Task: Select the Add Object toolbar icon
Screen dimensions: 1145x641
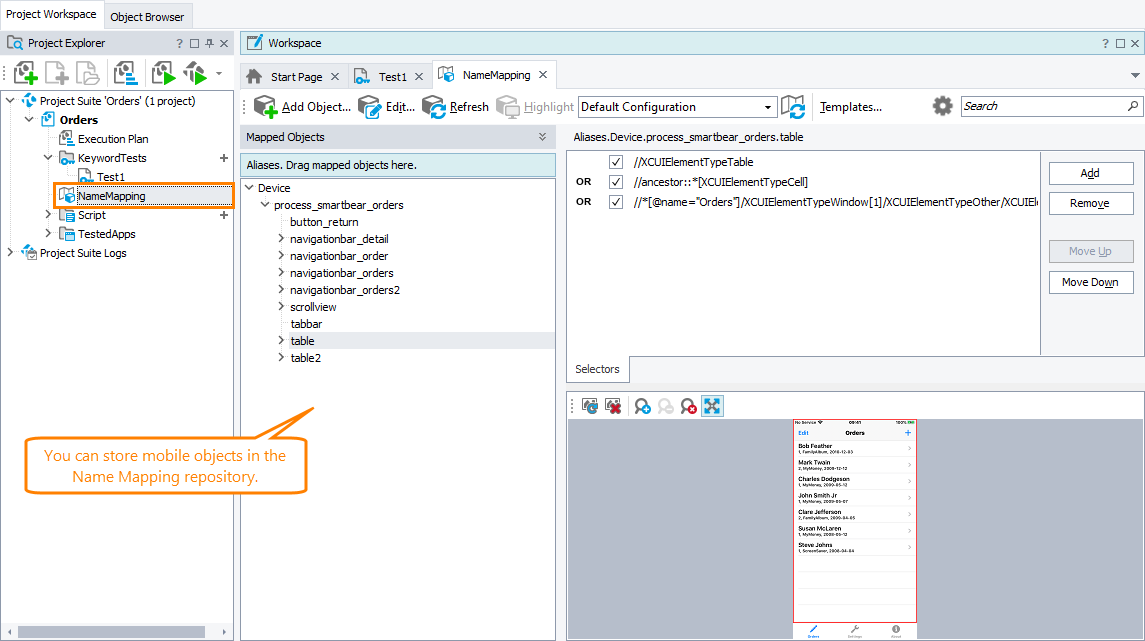Action: [265, 106]
